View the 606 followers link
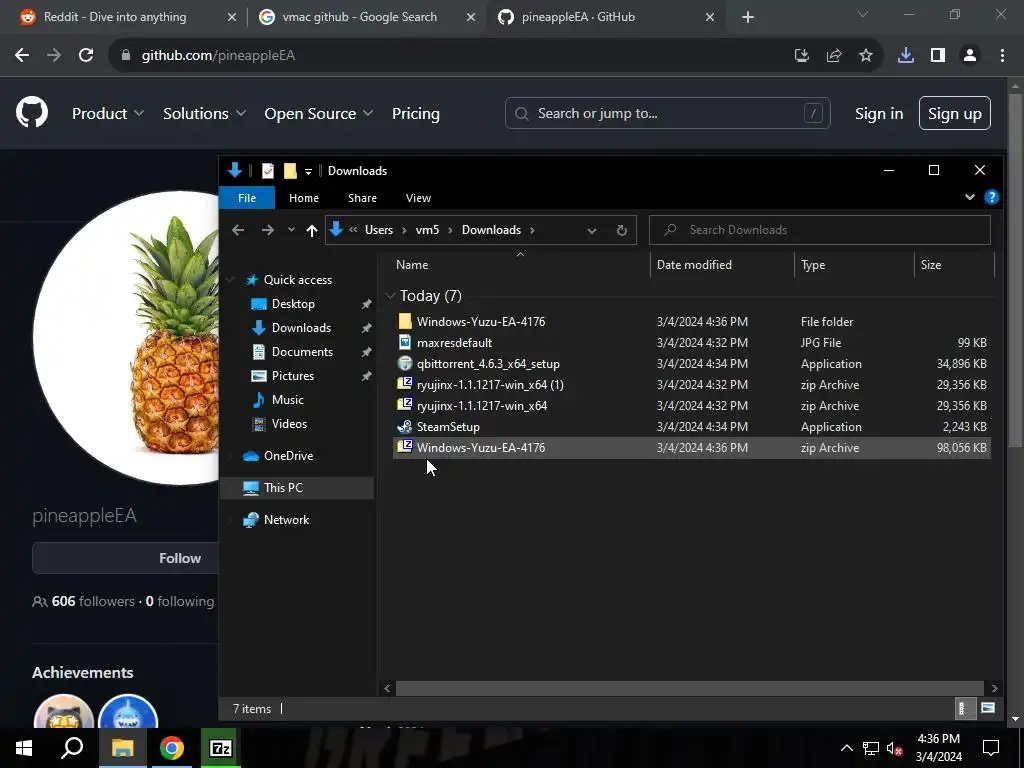The image size is (1024, 768). tap(83, 601)
